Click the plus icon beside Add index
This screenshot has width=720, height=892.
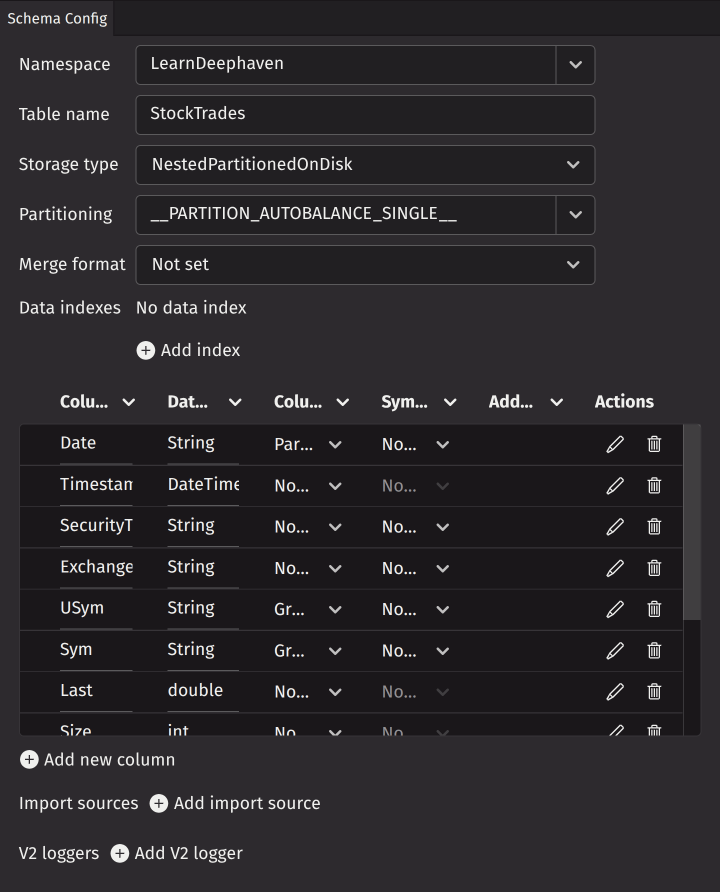(x=146, y=350)
